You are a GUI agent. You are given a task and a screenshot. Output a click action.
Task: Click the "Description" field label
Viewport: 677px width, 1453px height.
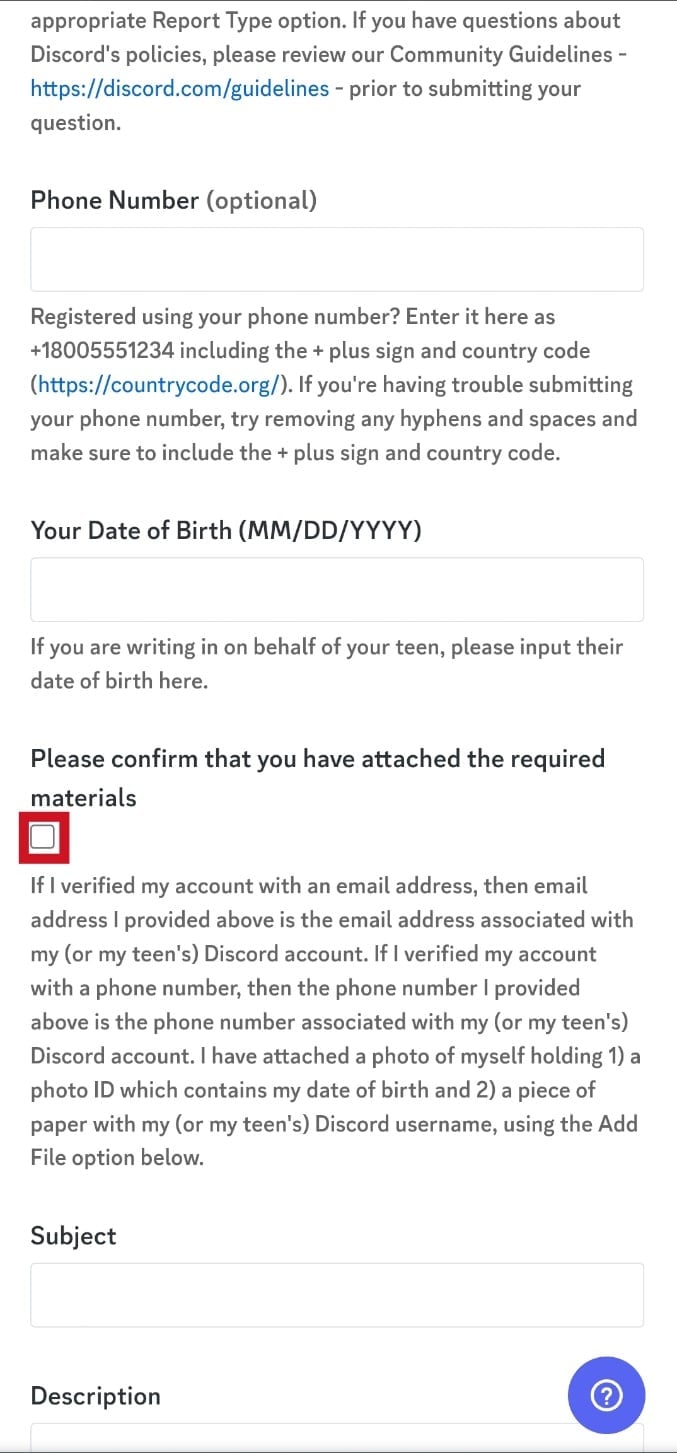click(96, 1396)
